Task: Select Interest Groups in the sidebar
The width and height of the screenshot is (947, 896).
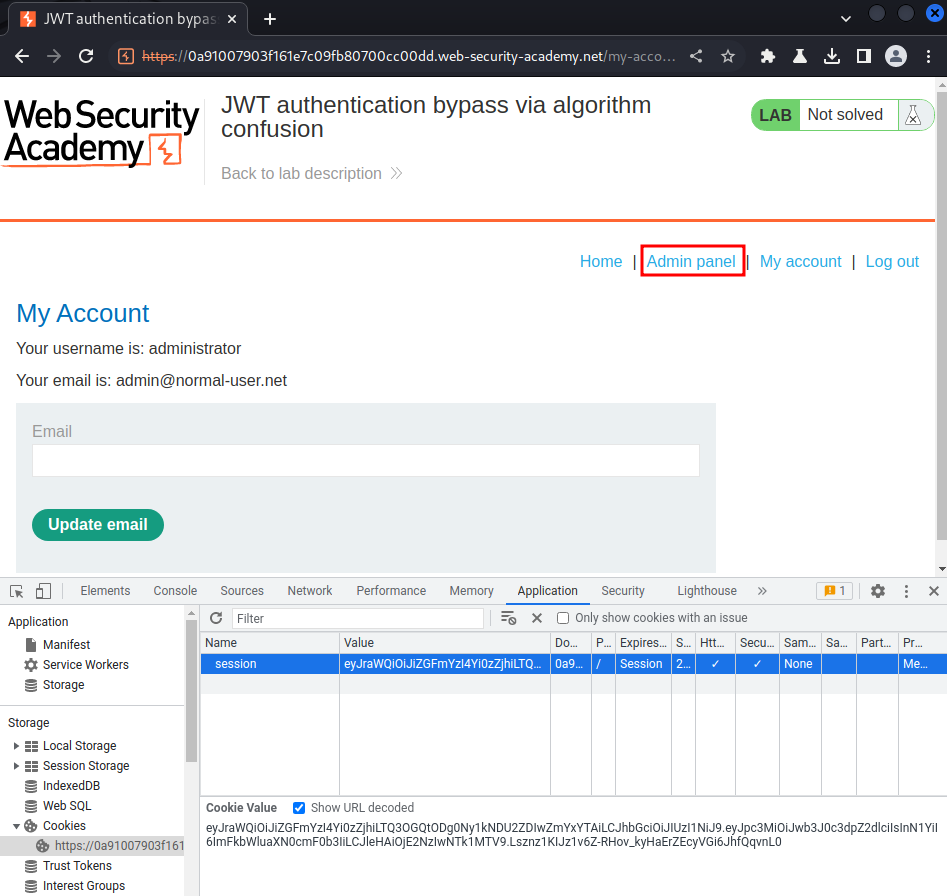Action: click(x=84, y=886)
